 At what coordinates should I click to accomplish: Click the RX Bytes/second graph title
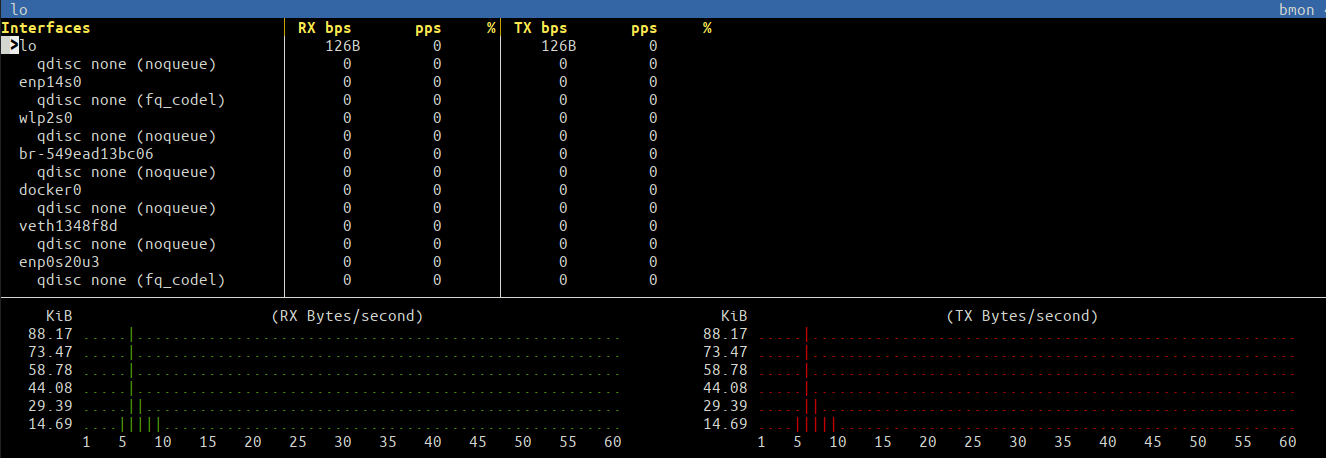coord(347,316)
